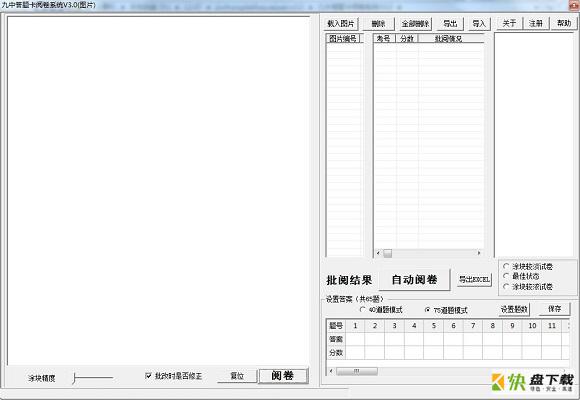Click question number 7 header cell
This screenshot has height=400, width=580.
pyautogui.click(x=473, y=326)
